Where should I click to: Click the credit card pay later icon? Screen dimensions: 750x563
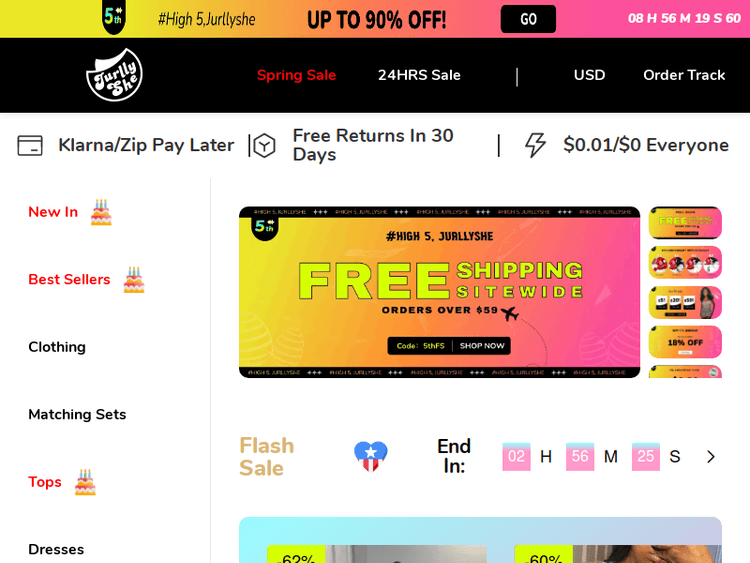pyautogui.click(x=30, y=145)
